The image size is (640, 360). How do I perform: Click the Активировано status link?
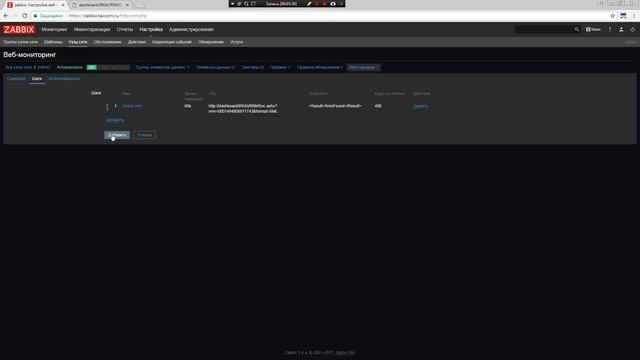69,67
